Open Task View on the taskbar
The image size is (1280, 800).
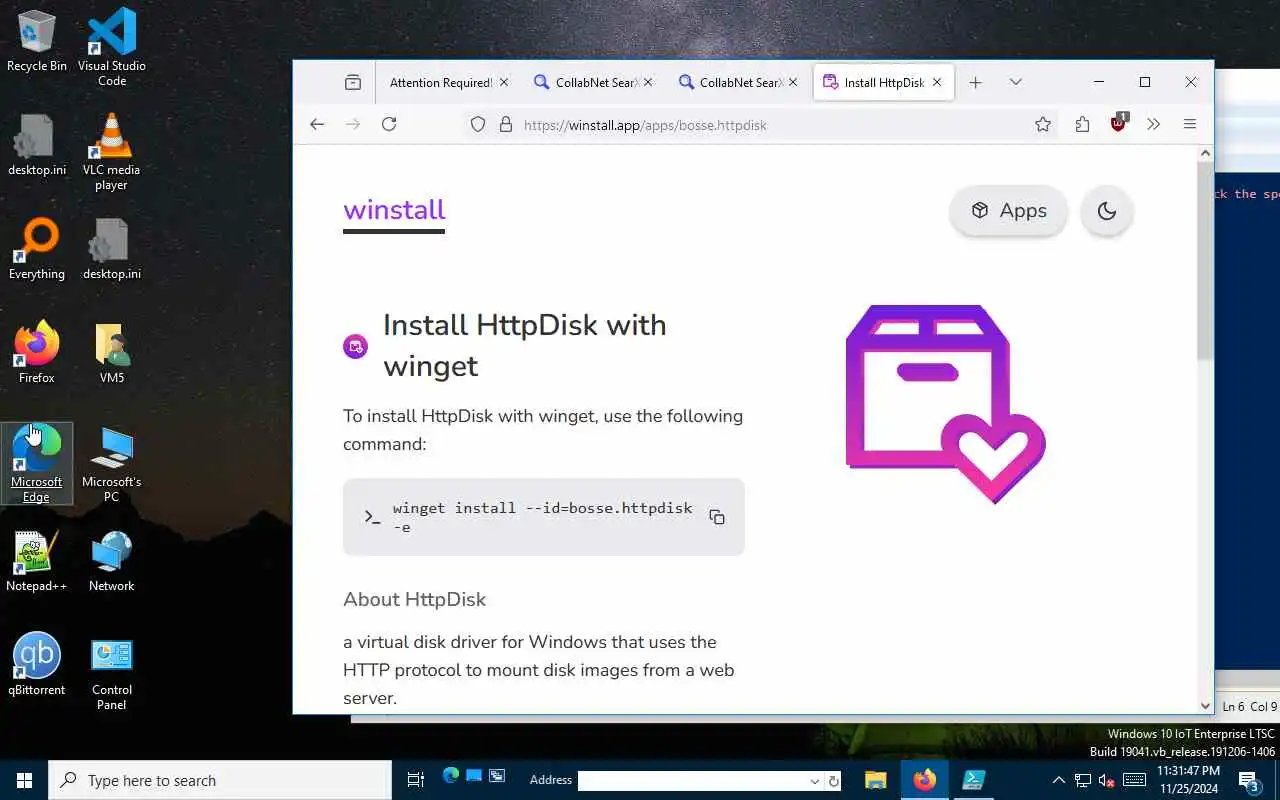coord(416,781)
